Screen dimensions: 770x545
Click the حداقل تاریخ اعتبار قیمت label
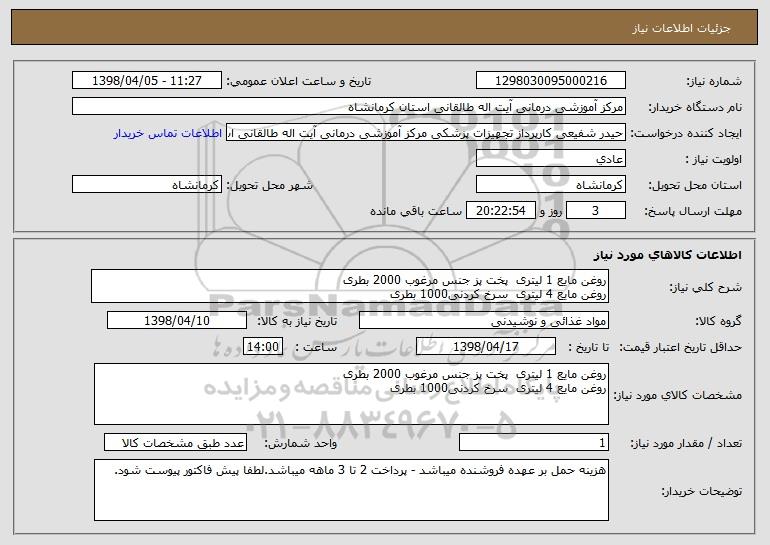tap(680, 348)
